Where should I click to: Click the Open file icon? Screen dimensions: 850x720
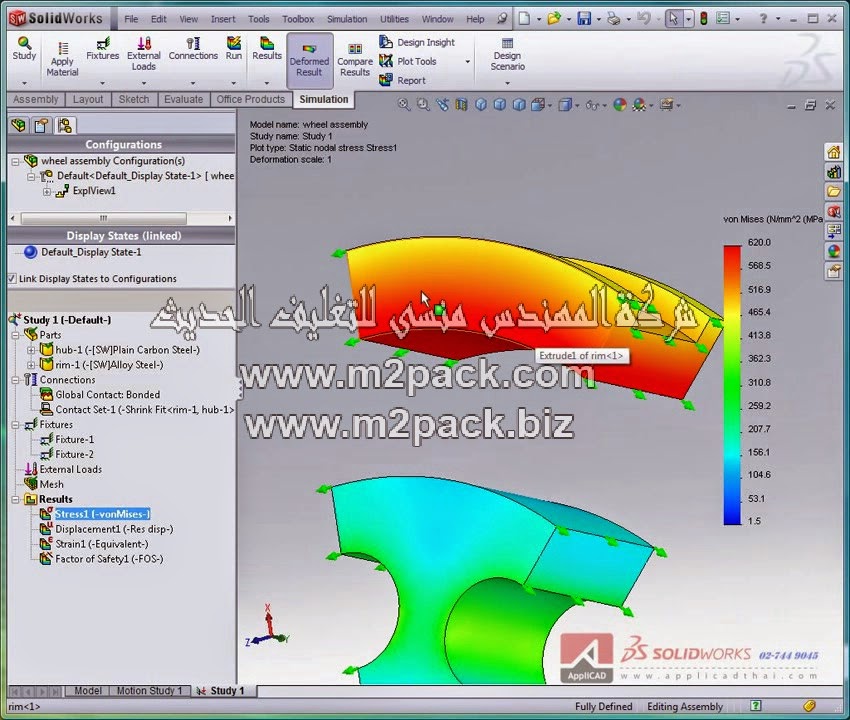coord(553,19)
